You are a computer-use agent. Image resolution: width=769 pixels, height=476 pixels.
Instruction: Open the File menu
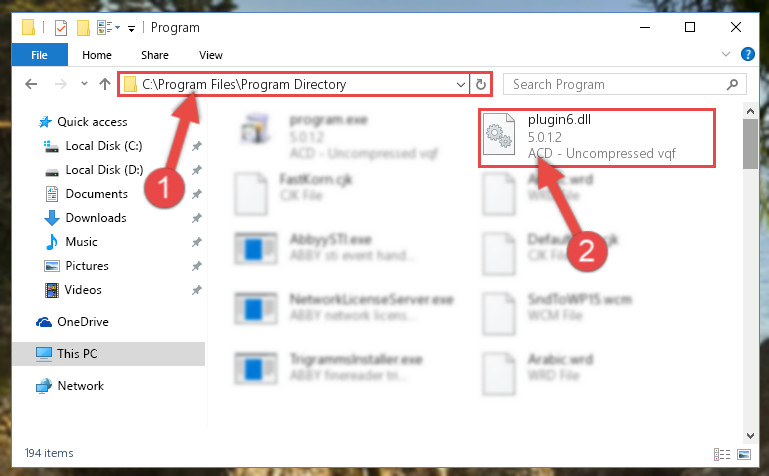[x=39, y=55]
